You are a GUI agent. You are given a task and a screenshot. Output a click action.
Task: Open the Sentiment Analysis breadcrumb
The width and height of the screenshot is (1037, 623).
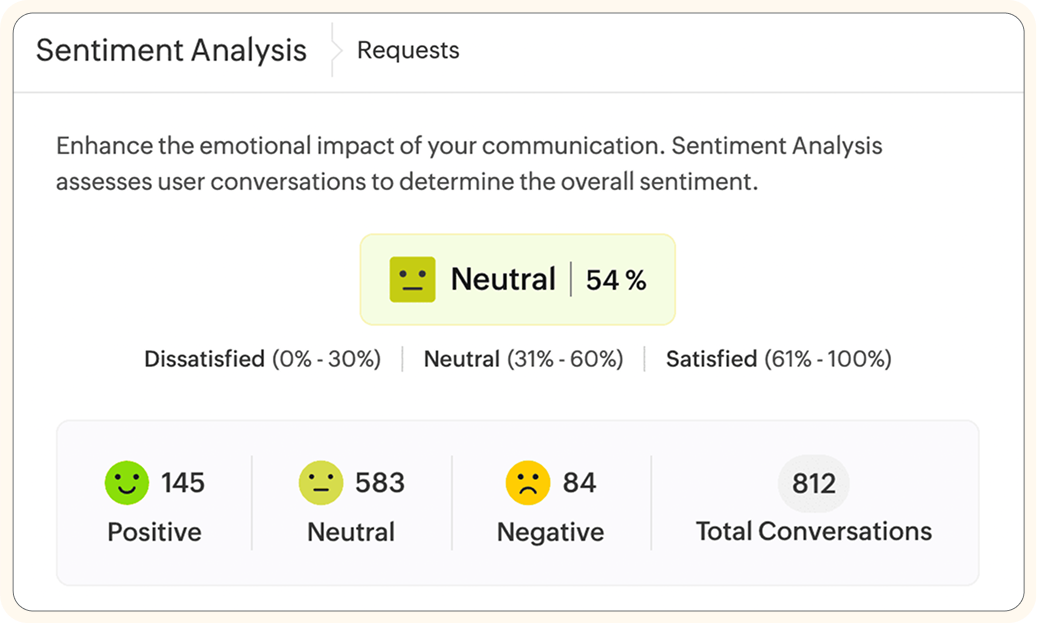(x=171, y=51)
